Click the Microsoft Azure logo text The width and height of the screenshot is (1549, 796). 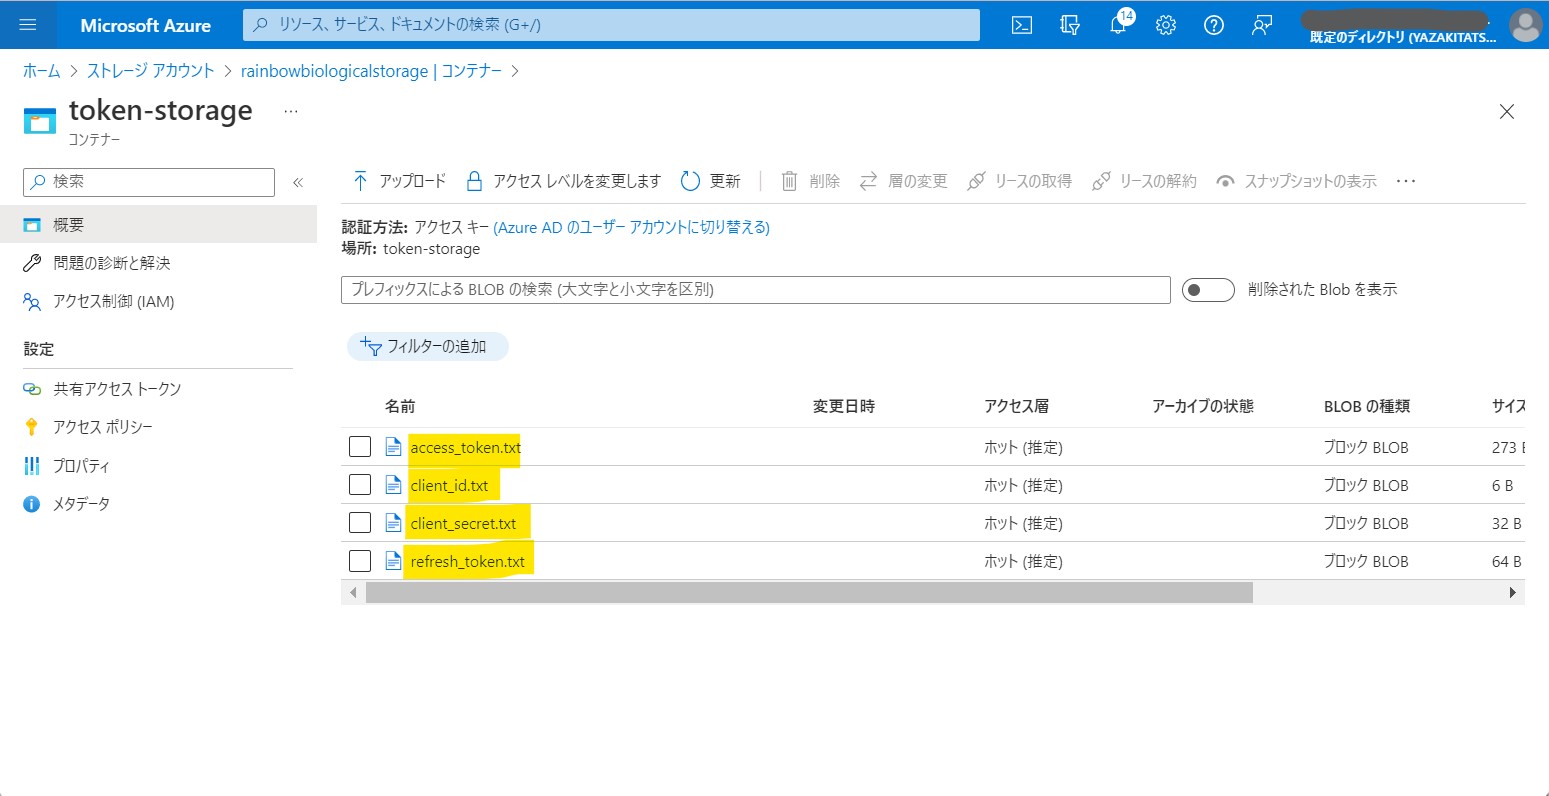pos(146,25)
